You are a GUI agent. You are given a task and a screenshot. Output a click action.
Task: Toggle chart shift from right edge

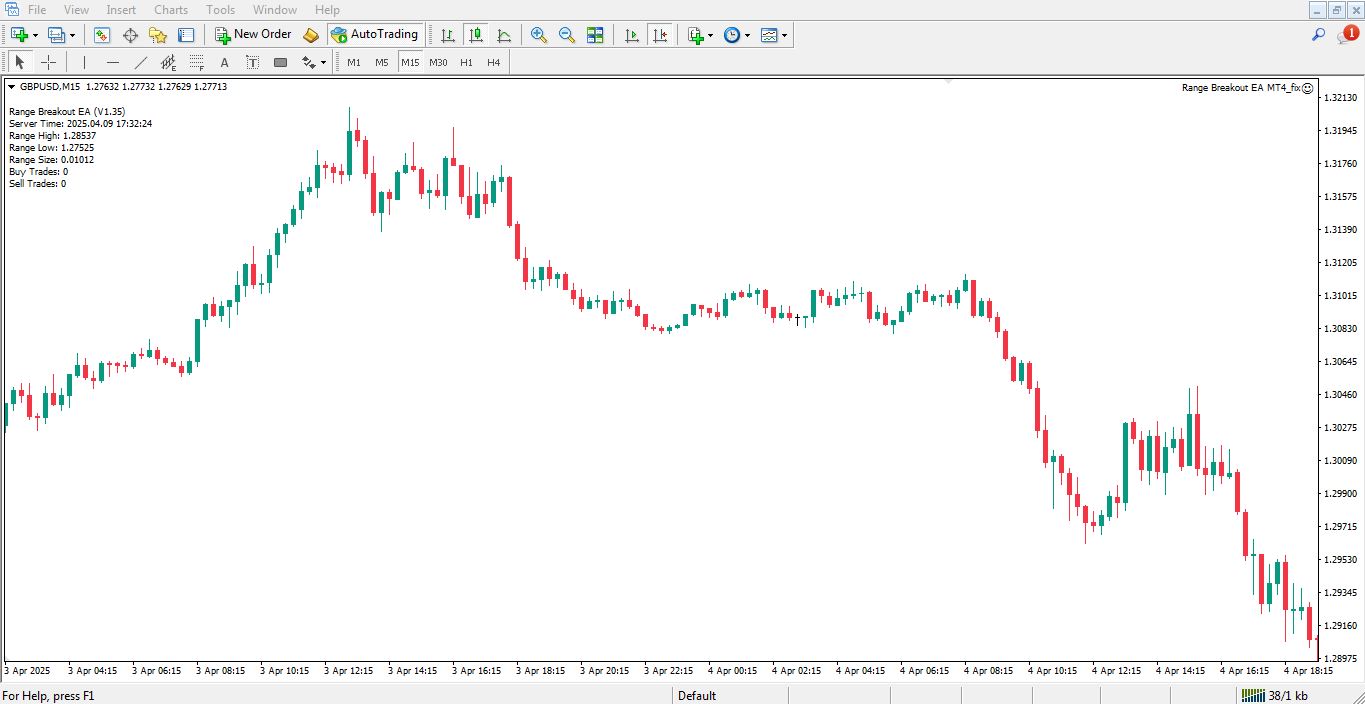(x=660, y=34)
